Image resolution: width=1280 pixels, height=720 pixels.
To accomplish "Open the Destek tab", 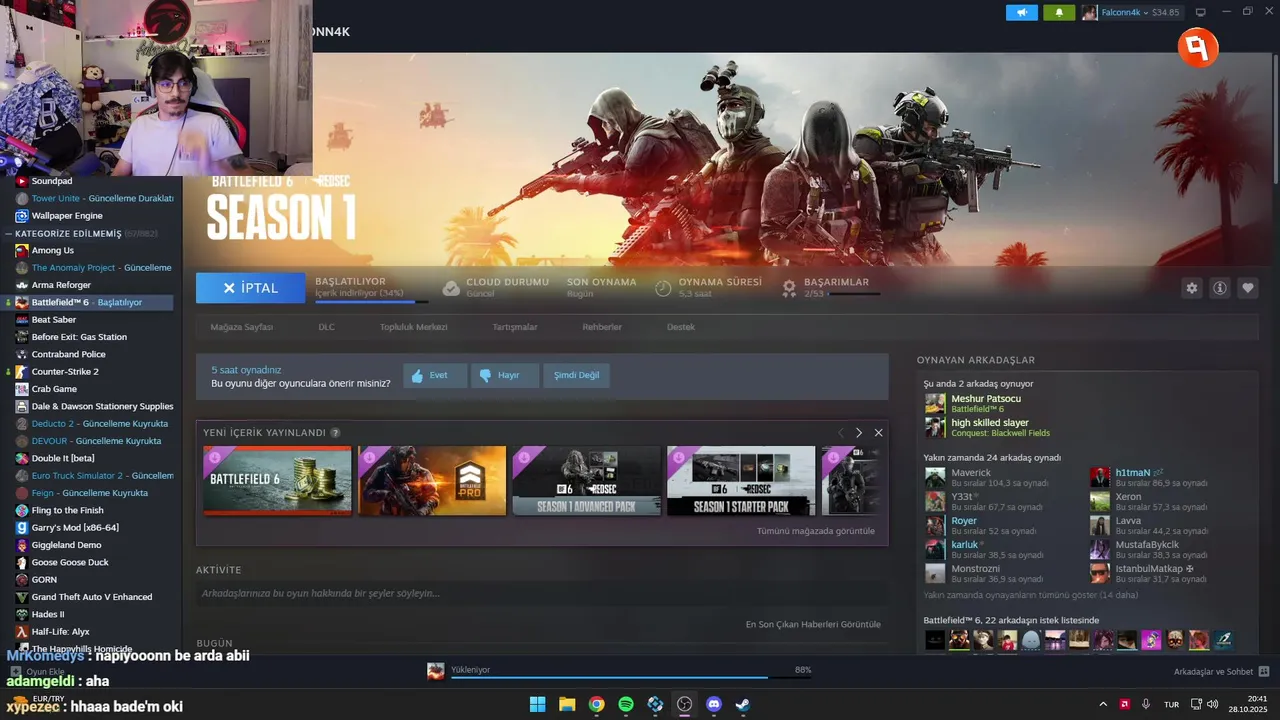I will (x=681, y=327).
